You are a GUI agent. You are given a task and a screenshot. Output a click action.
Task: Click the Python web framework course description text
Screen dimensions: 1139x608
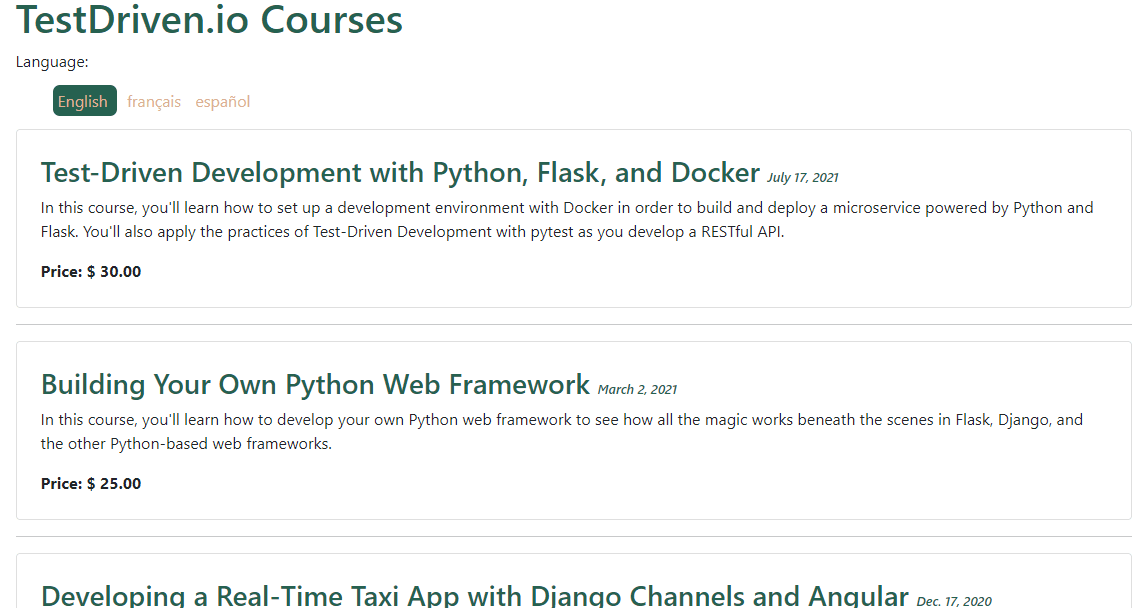(560, 431)
